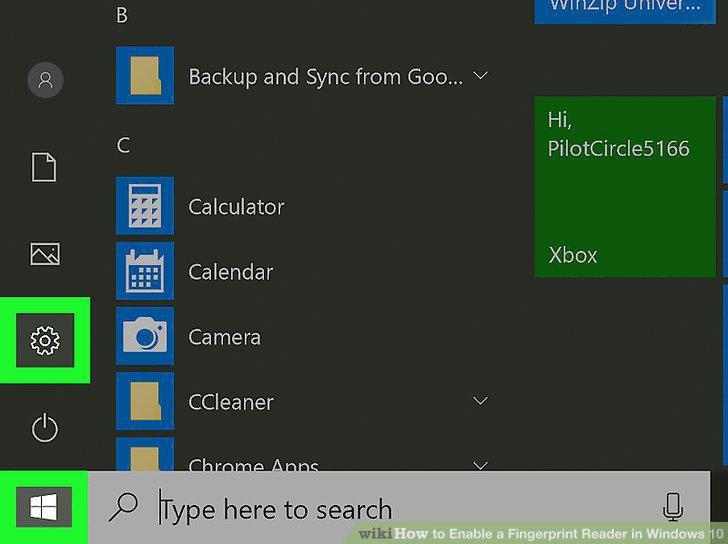
Task: Click the Windows Start button
Action: (x=44, y=507)
